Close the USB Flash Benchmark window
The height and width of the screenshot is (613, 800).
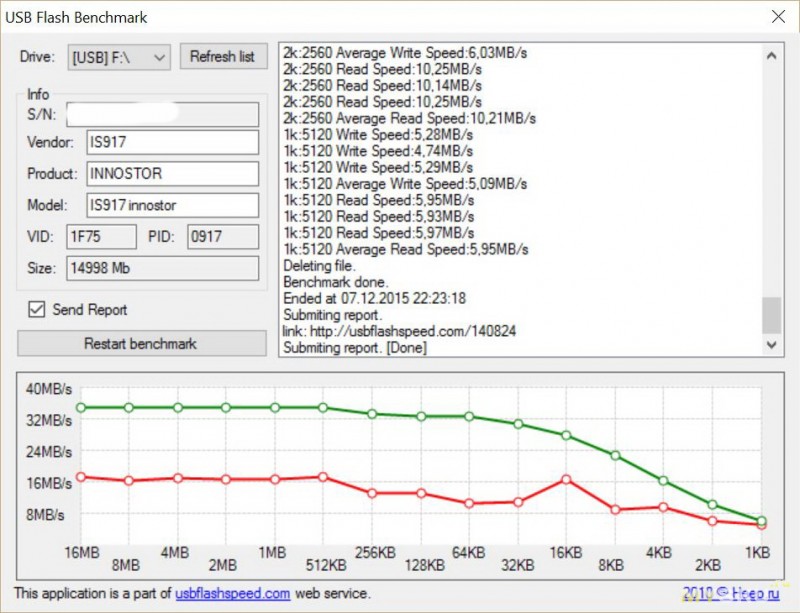[779, 17]
